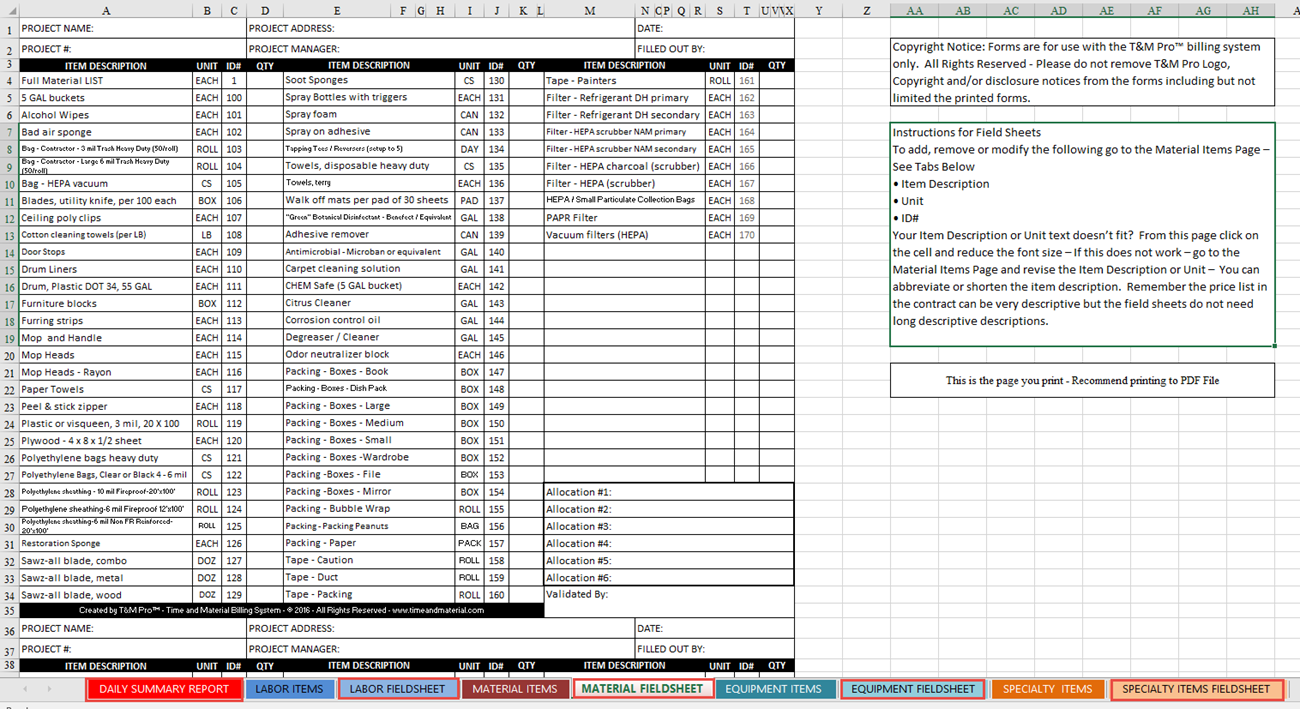Select the 'Alcohol Wipes' cell
The height and width of the screenshot is (709, 1300).
coord(106,115)
